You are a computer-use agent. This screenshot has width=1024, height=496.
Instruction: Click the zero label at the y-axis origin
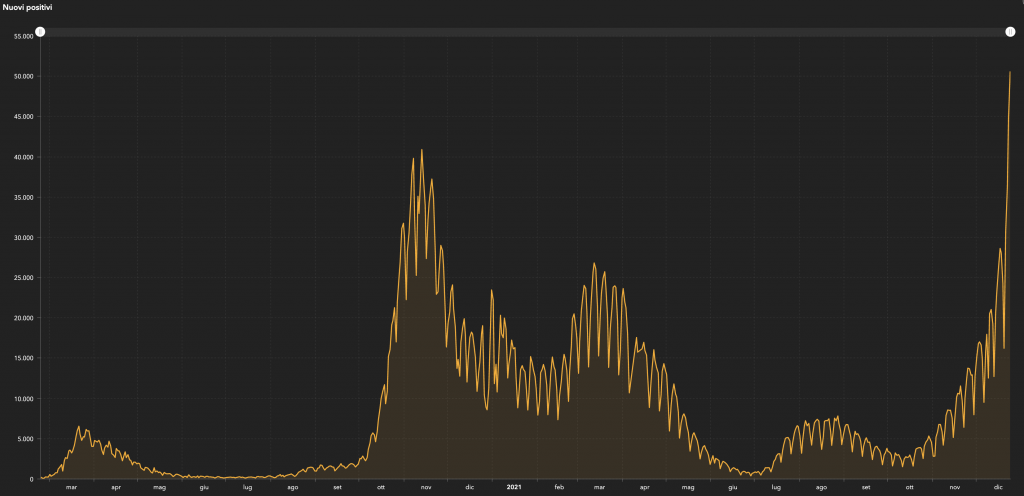tap(32, 479)
